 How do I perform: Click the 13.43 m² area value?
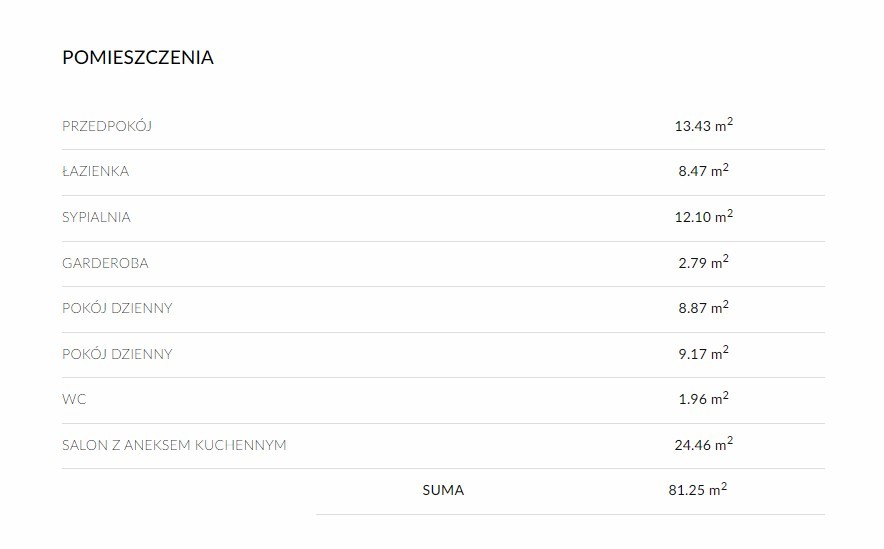pos(704,125)
